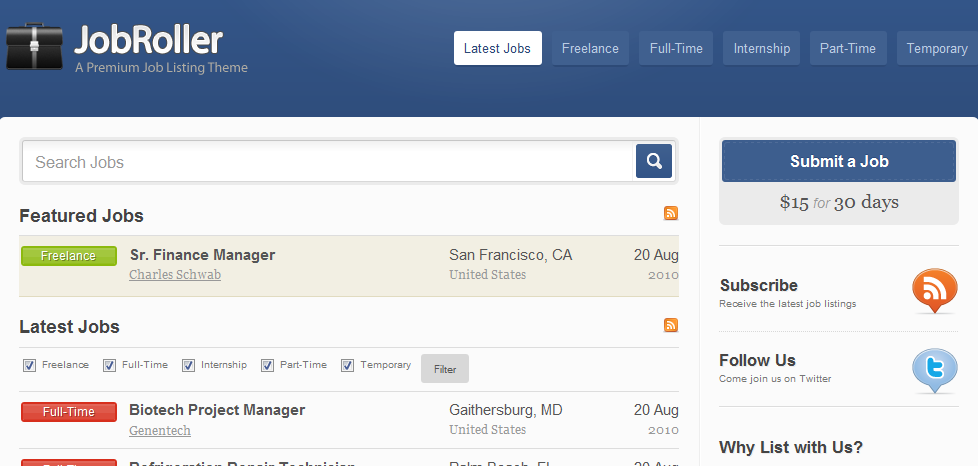This screenshot has width=978, height=466.
Task: Toggle the Internship filter checkbox
Action: coord(188,366)
